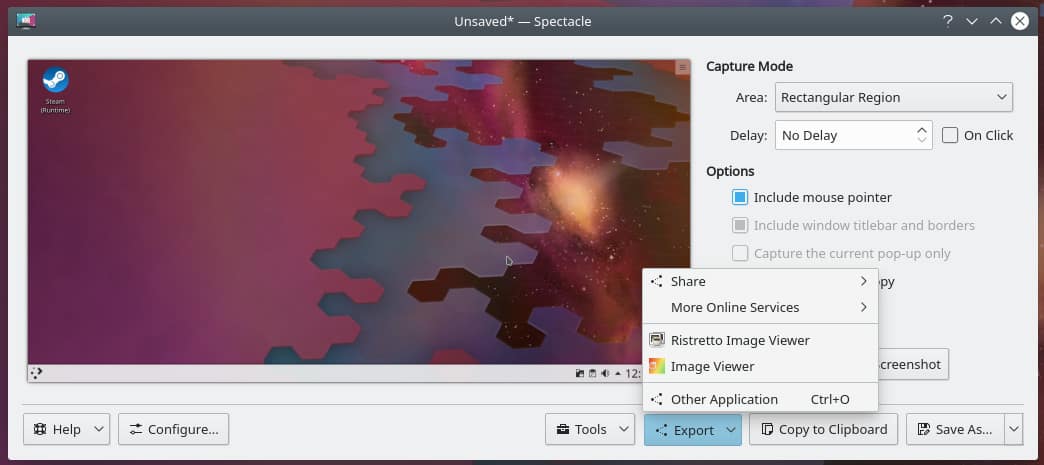Click the share icon on Export button
Viewport: 1044px width, 465px height.
click(662, 430)
